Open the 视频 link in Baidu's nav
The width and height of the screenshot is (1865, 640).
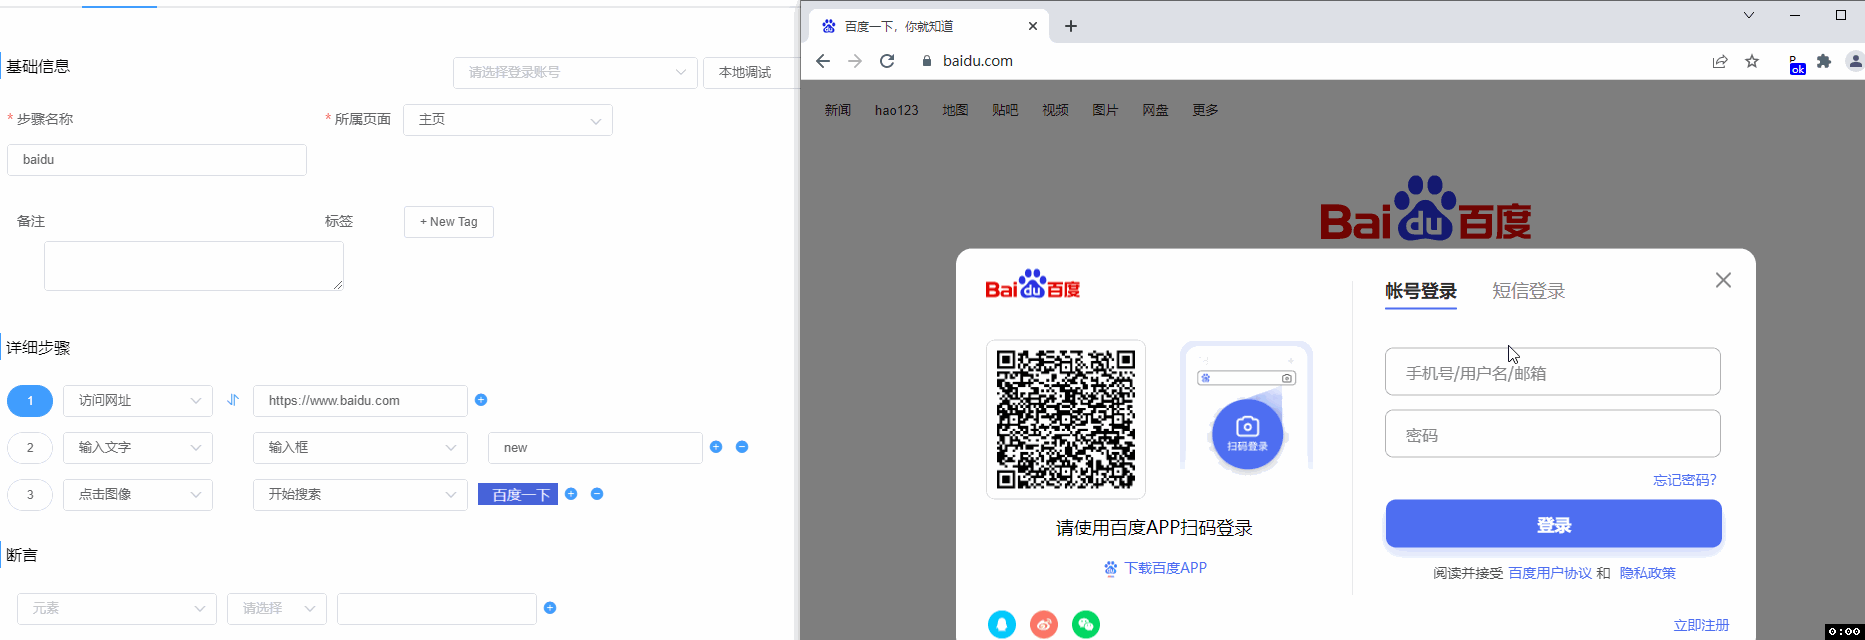(1055, 110)
